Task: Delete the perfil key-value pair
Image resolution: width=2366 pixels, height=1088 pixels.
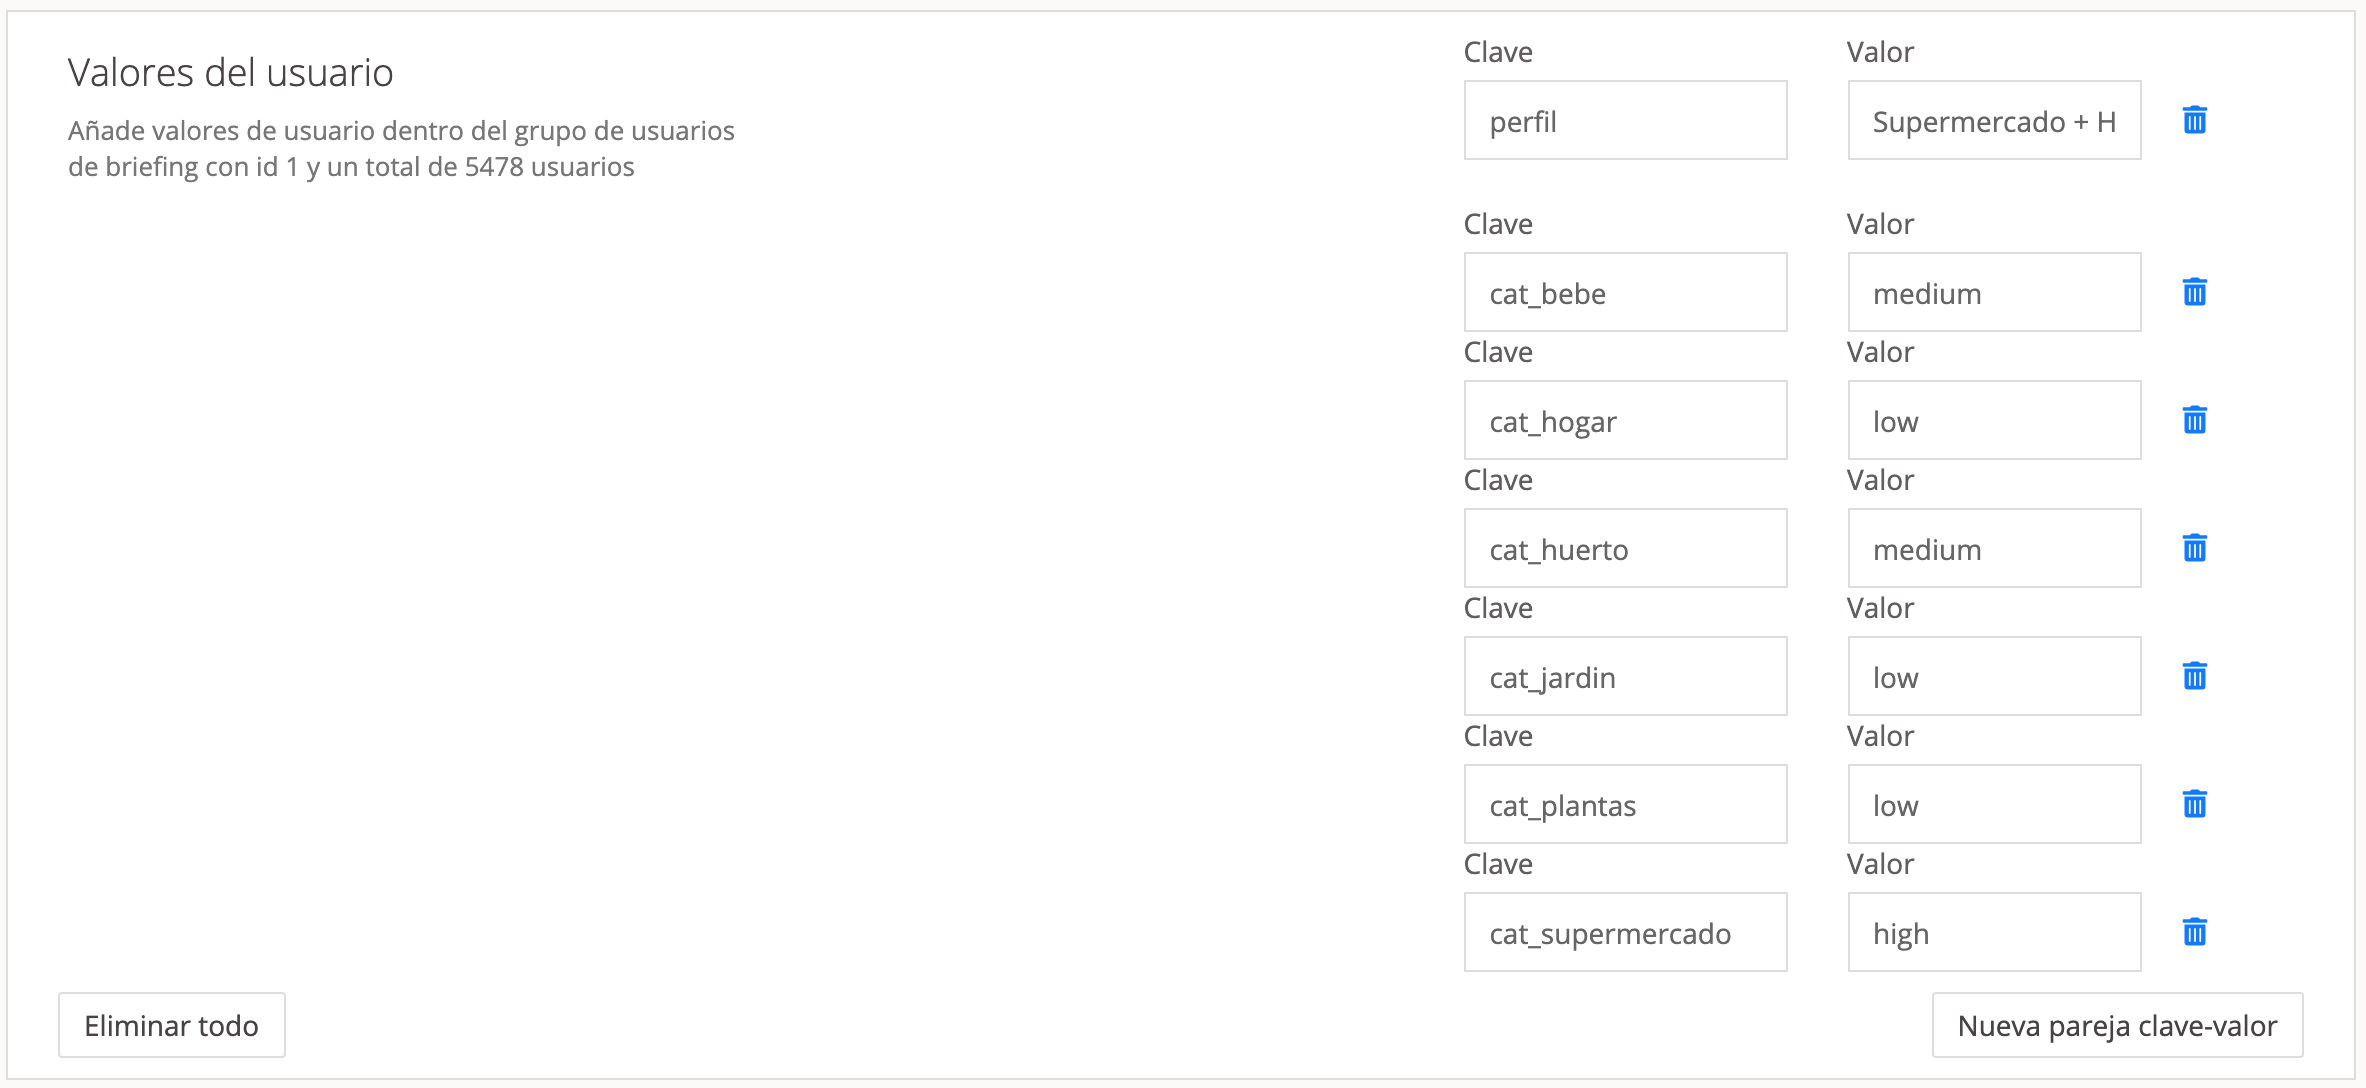Action: tap(2194, 121)
